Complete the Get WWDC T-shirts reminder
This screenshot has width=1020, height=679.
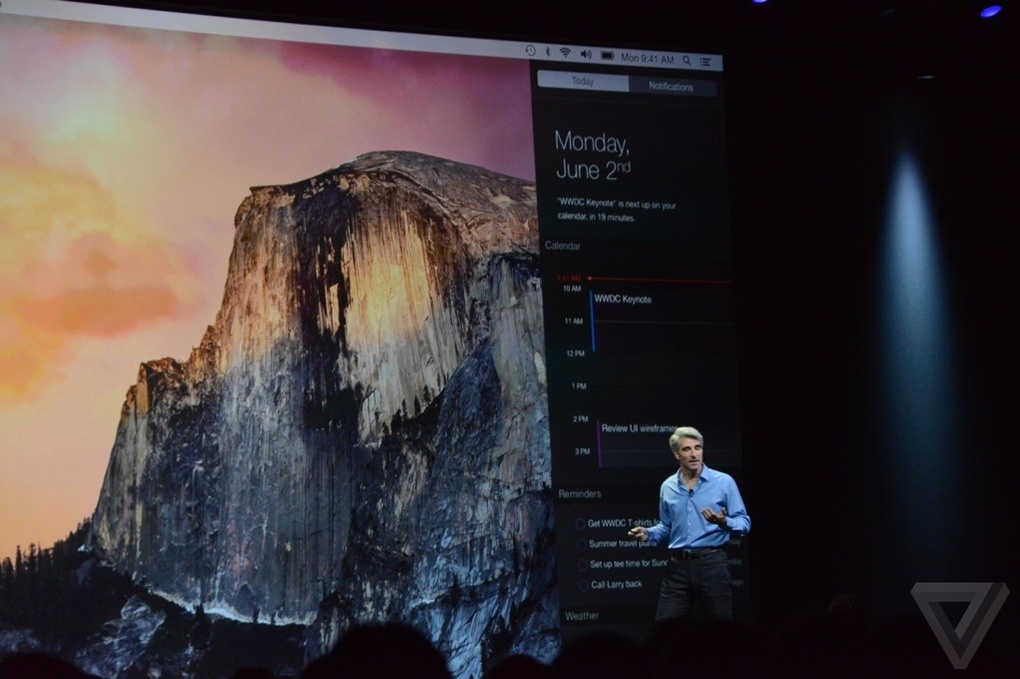pos(580,524)
